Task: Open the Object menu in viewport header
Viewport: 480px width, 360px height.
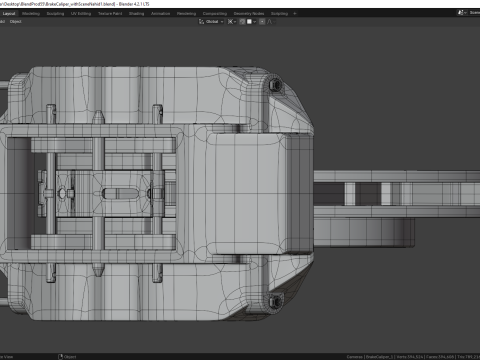Action: pos(15,22)
